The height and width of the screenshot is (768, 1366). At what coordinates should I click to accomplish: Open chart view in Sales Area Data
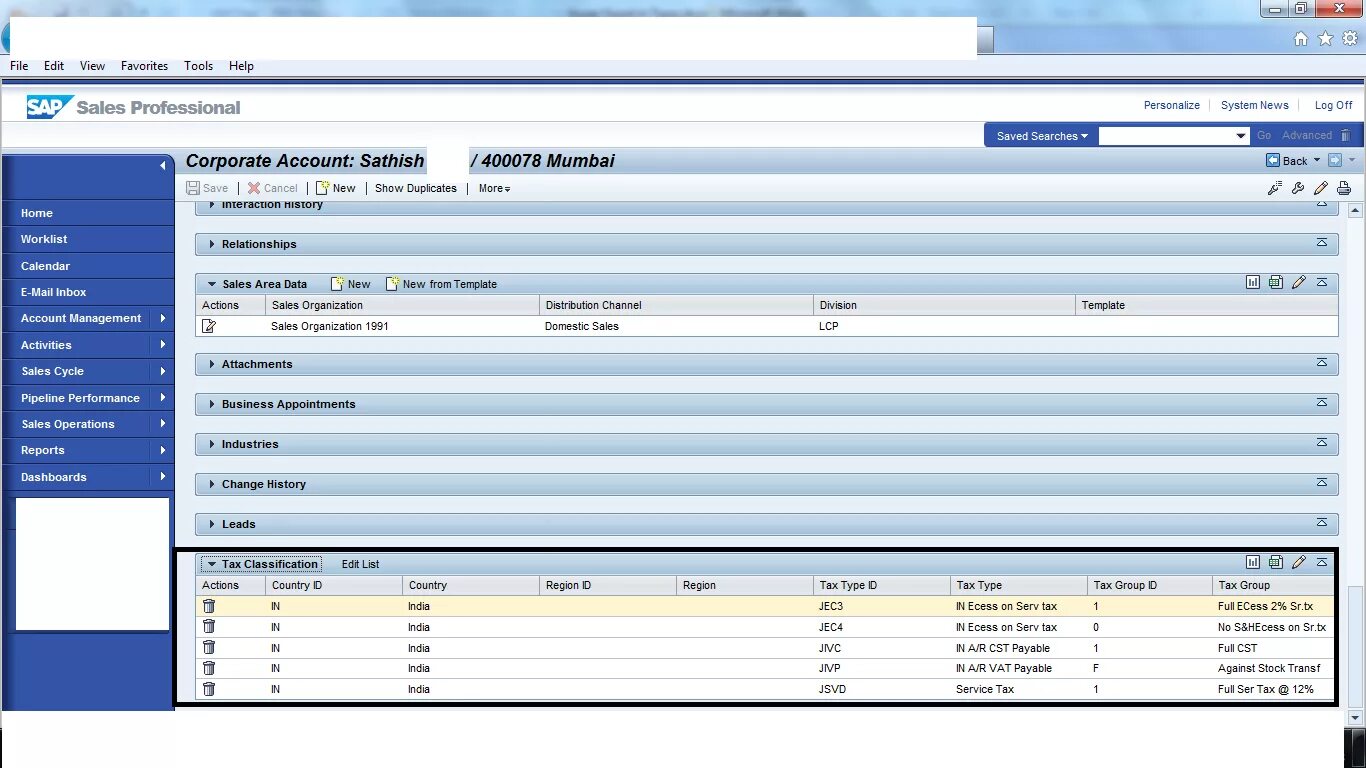(x=1253, y=283)
